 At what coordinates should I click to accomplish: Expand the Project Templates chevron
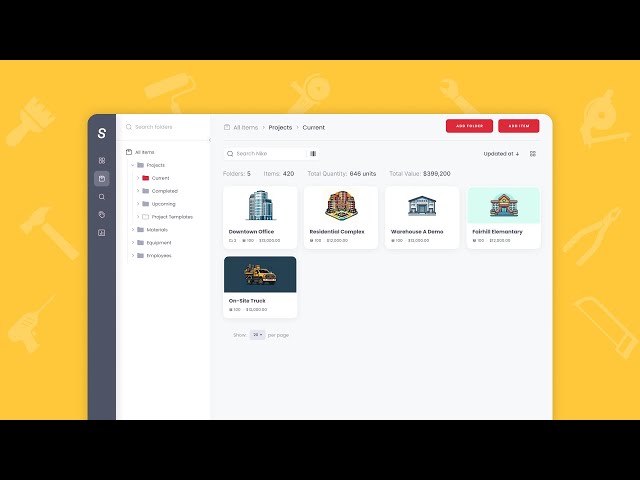tap(138, 217)
